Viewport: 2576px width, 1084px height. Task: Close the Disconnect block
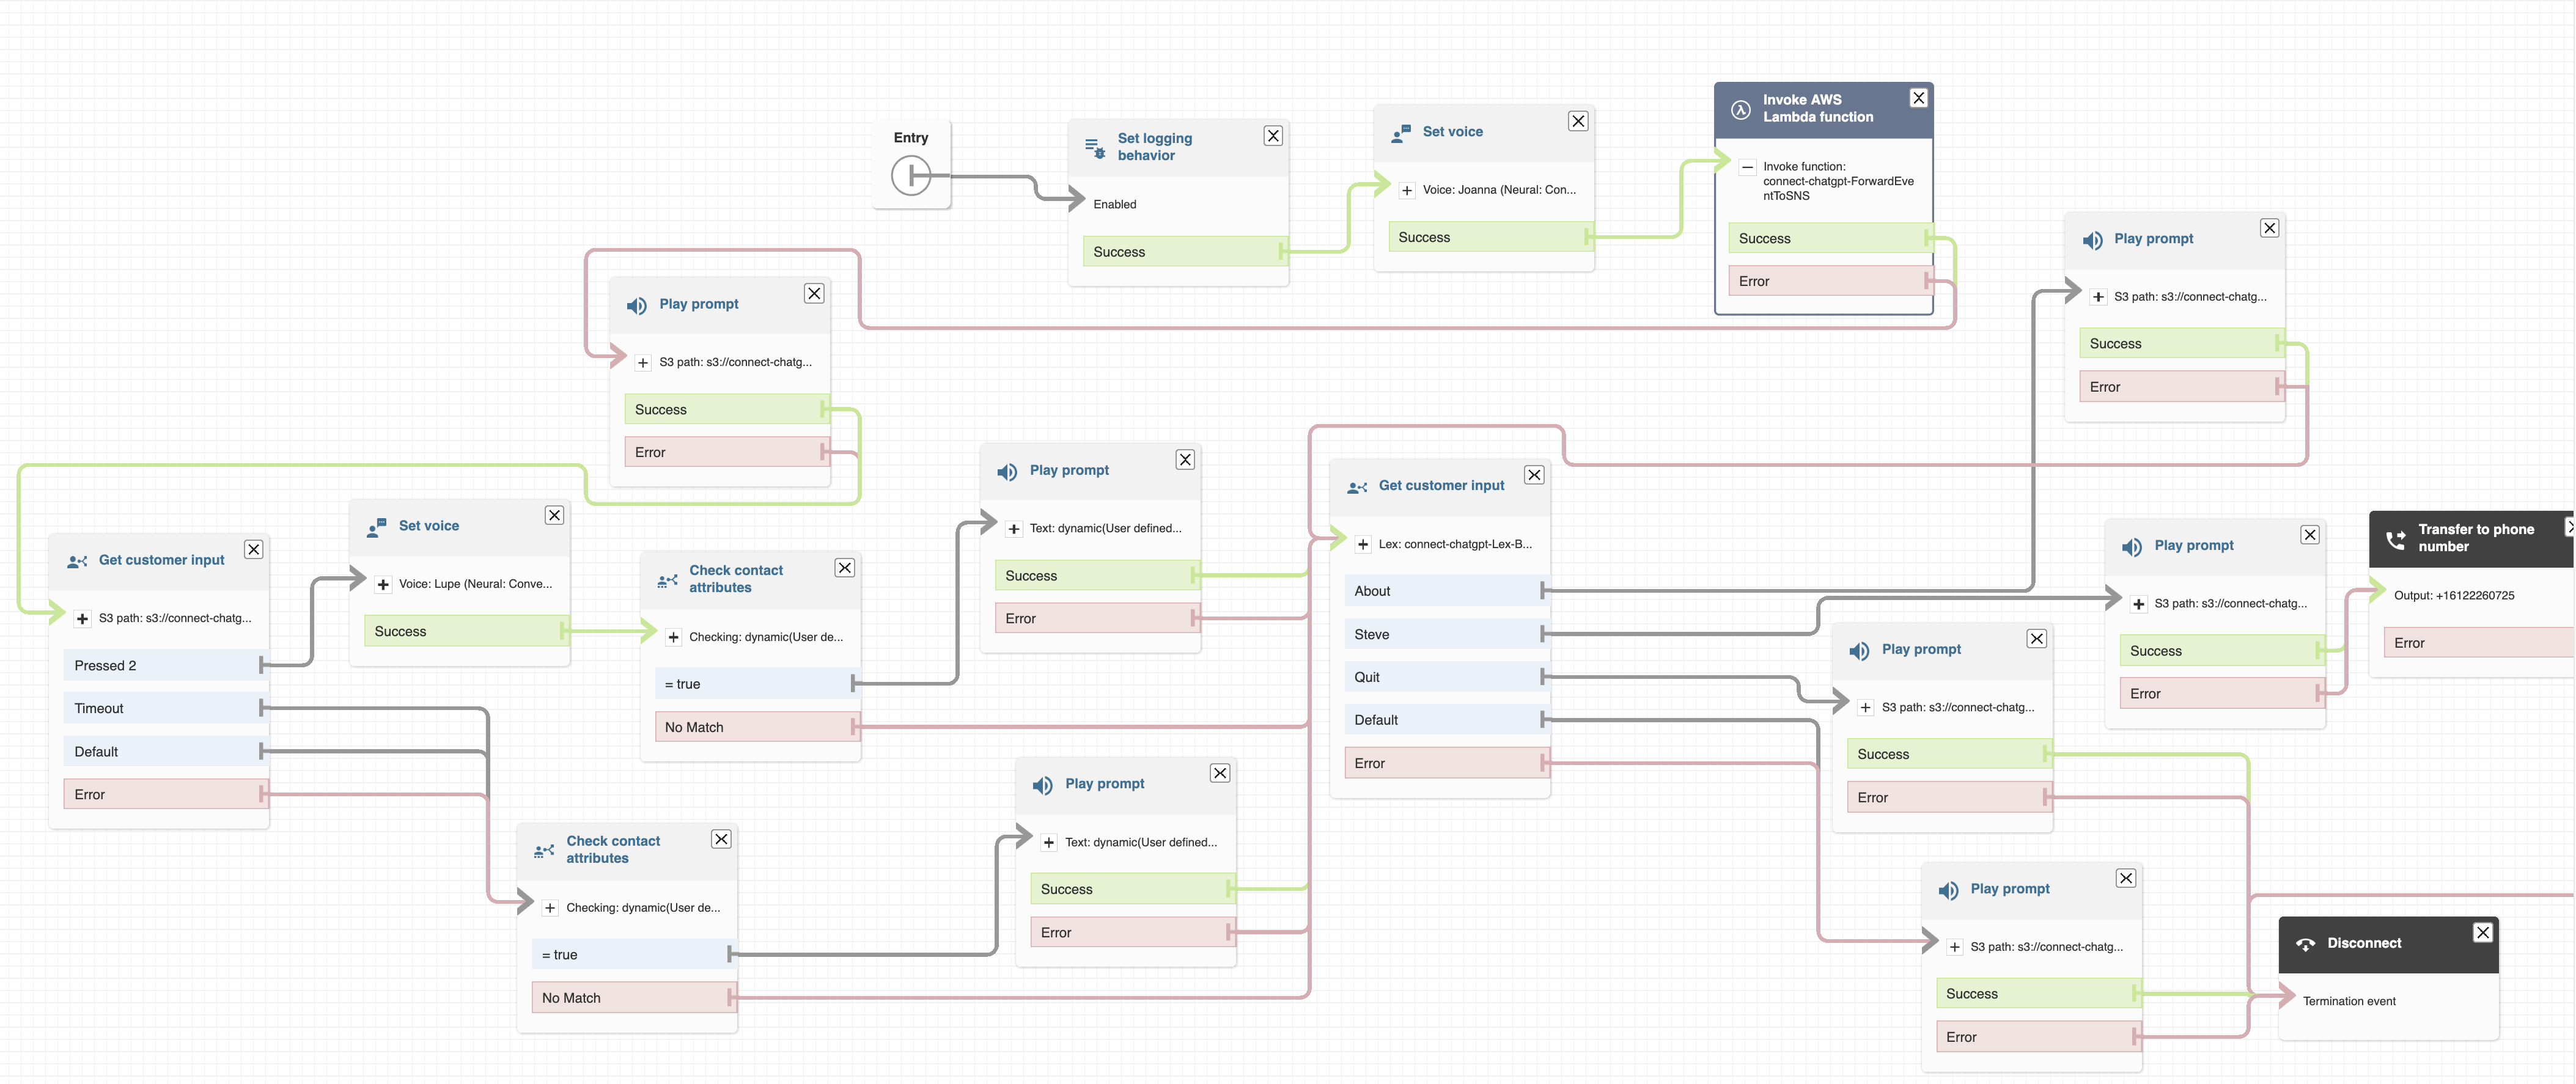coord(2482,933)
